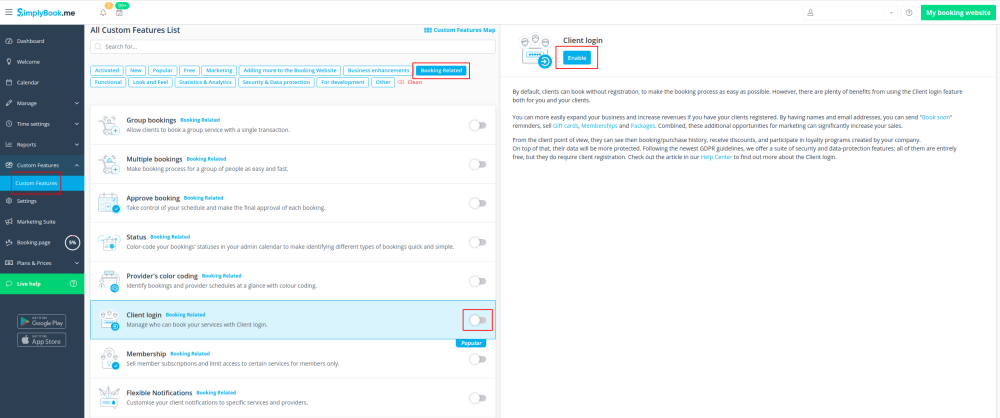
Task: Open the user account dropdown
Action: [850, 13]
